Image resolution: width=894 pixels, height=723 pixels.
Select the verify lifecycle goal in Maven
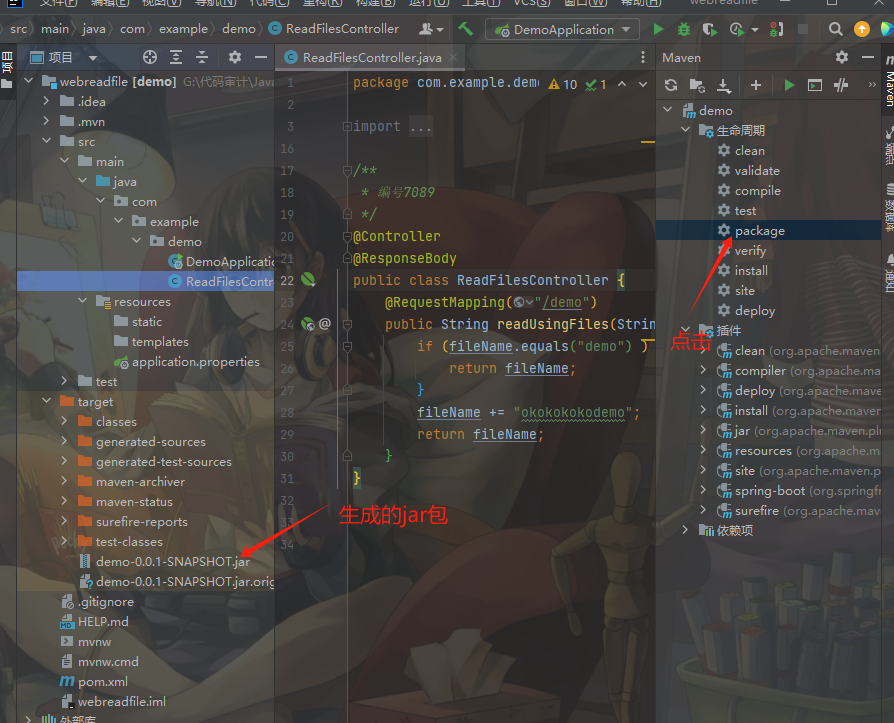pyautogui.click(x=750, y=250)
